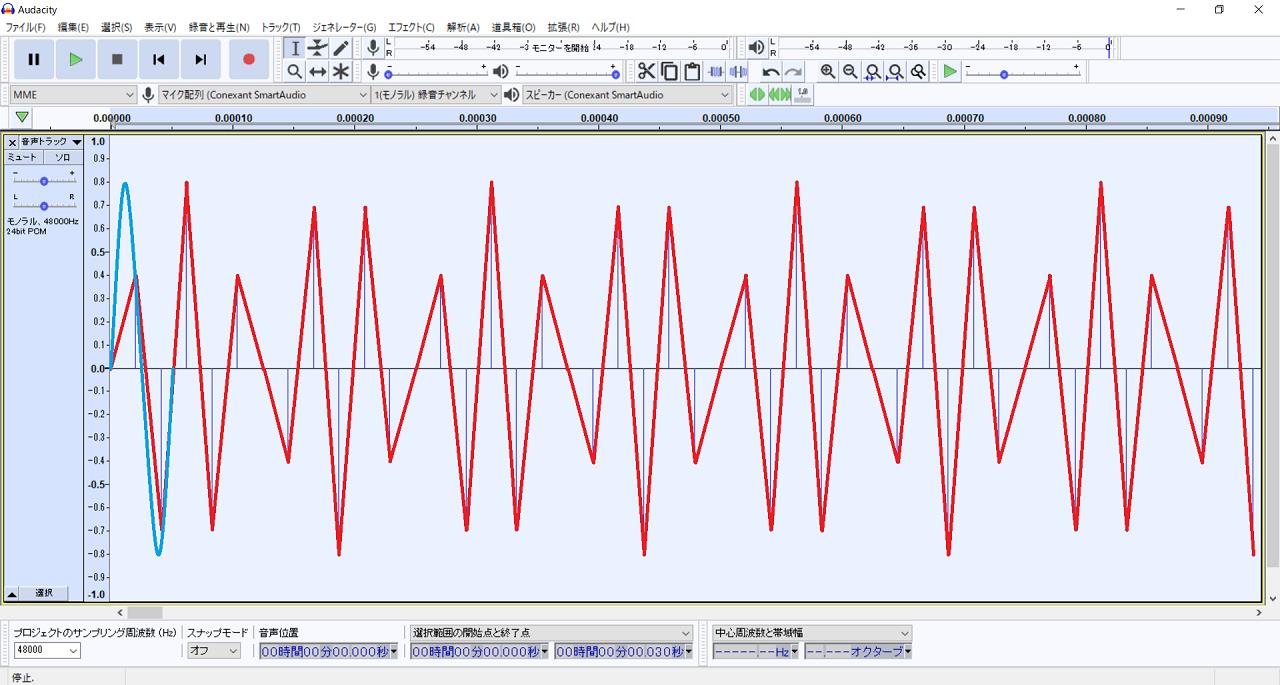1280x685 pixels.
Task: Click the Zoom Toggle icon
Action: [918, 71]
